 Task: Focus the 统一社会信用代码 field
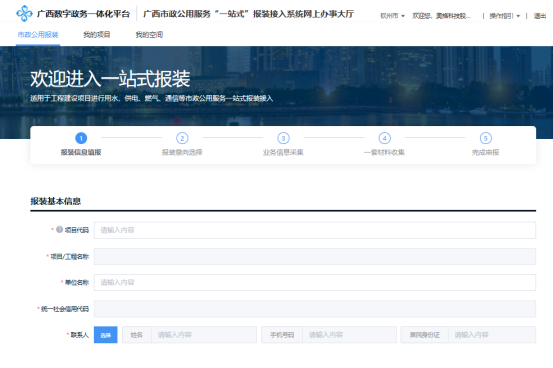tap(315, 309)
